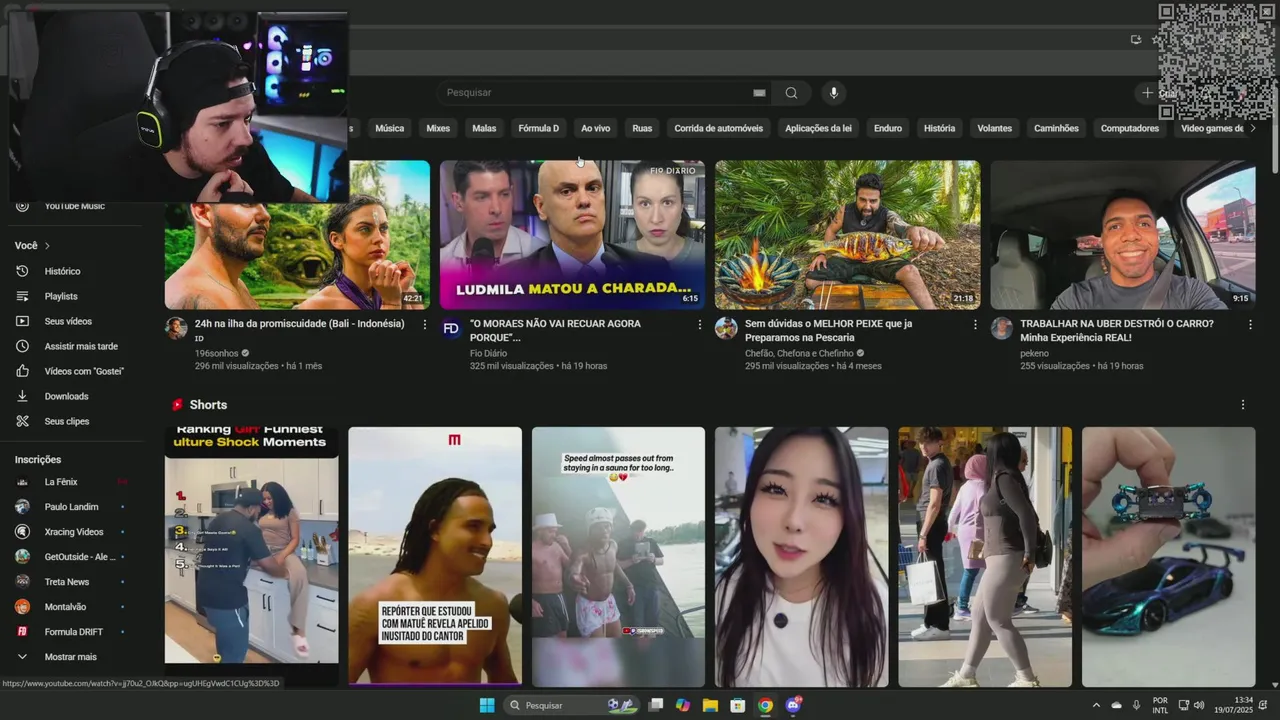The image size is (1280, 720).
Task: Select the Música filter chip
Action: pyautogui.click(x=389, y=128)
